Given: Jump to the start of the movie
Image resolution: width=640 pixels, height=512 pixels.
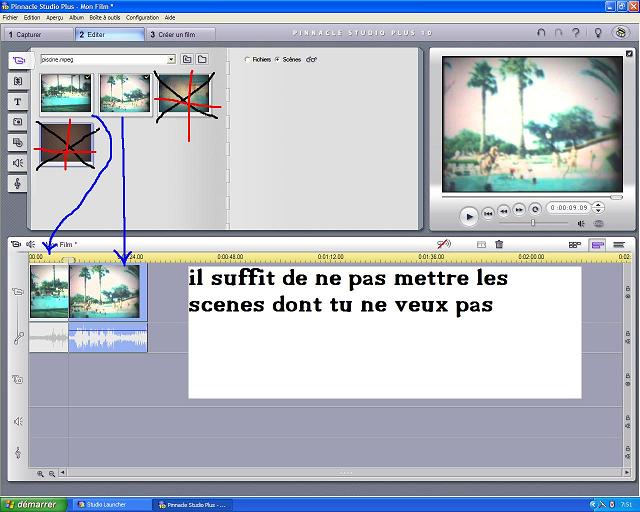Looking at the screenshot, I should (488, 213).
